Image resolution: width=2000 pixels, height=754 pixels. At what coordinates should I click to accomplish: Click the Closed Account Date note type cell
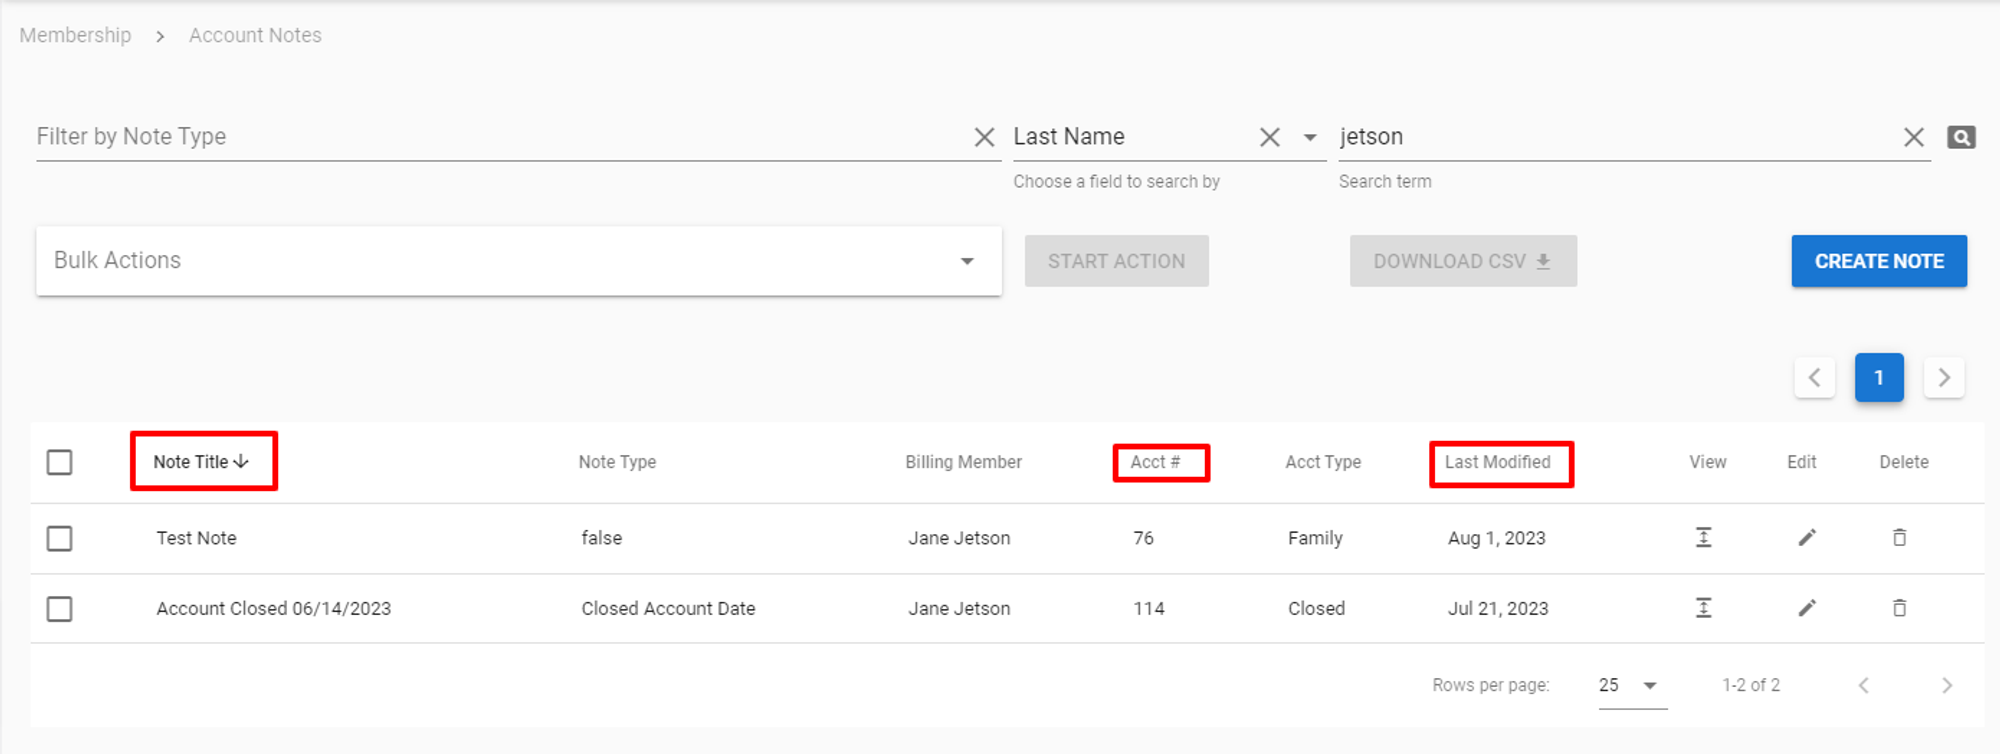[668, 608]
